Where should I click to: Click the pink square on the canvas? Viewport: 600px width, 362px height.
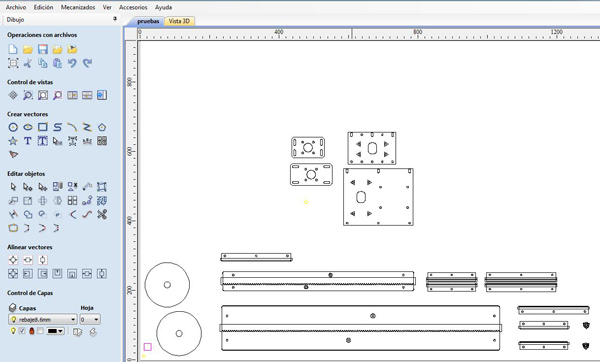[x=148, y=347]
